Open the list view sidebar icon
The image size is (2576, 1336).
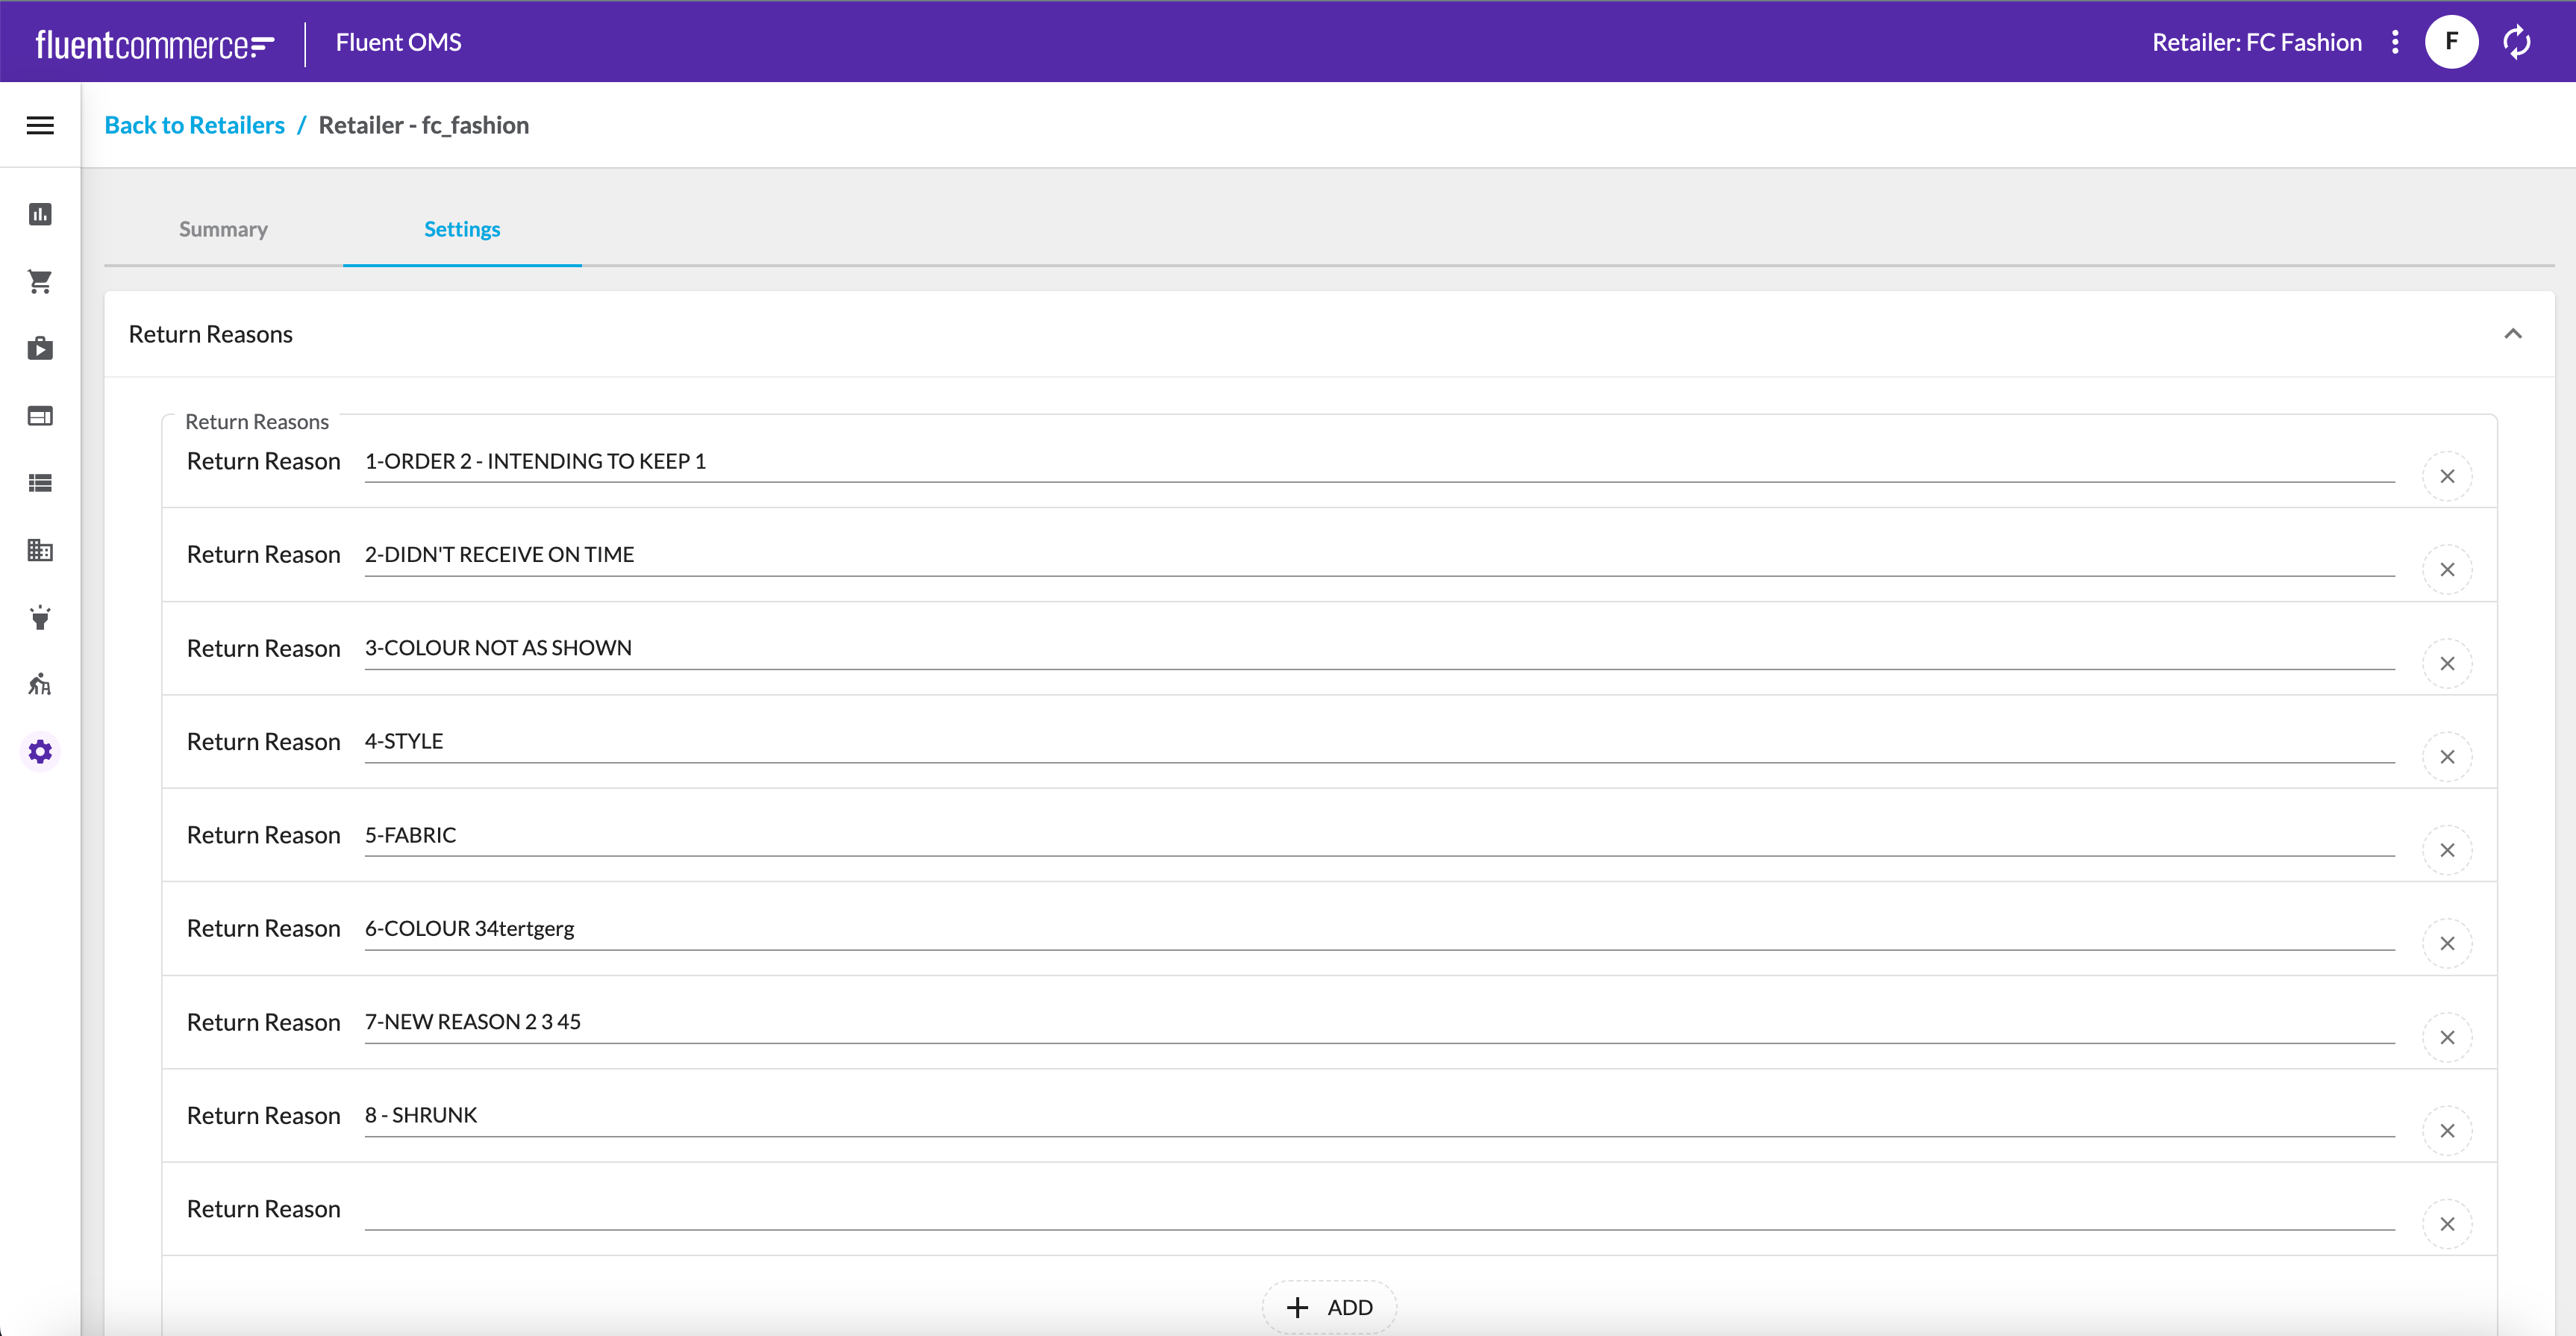point(40,483)
